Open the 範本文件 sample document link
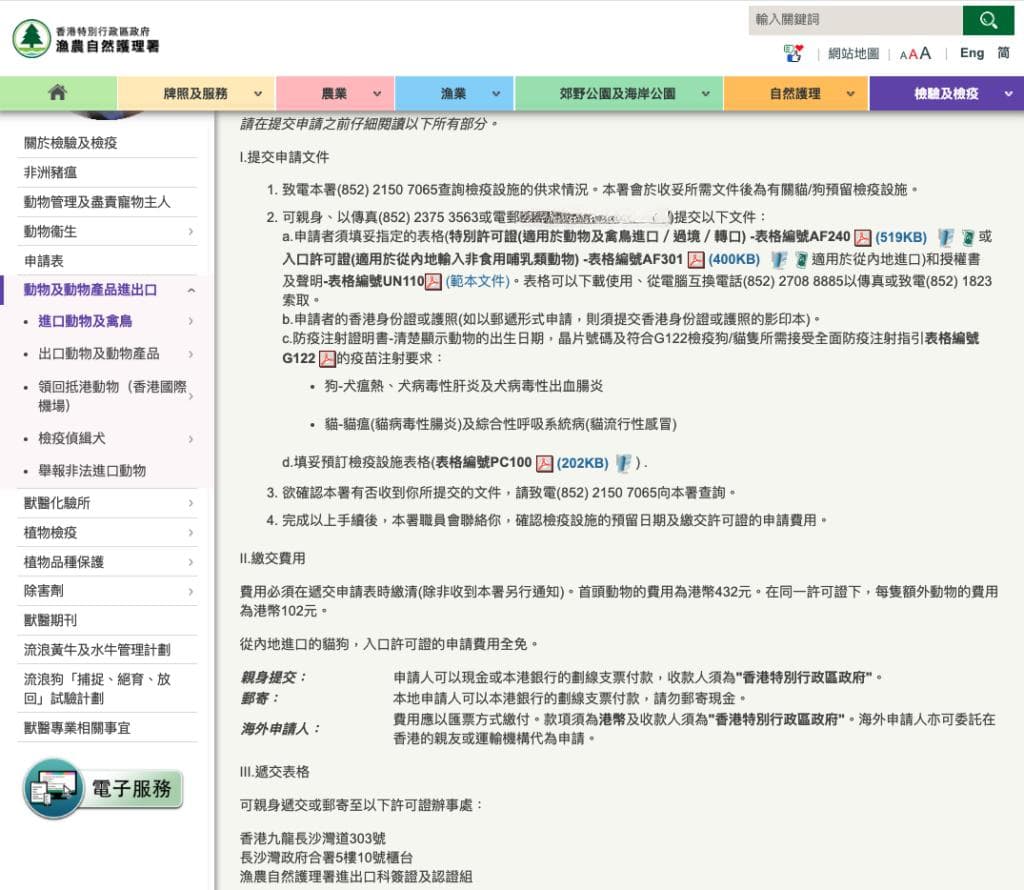Viewport: 1024px width, 890px height. tap(477, 282)
